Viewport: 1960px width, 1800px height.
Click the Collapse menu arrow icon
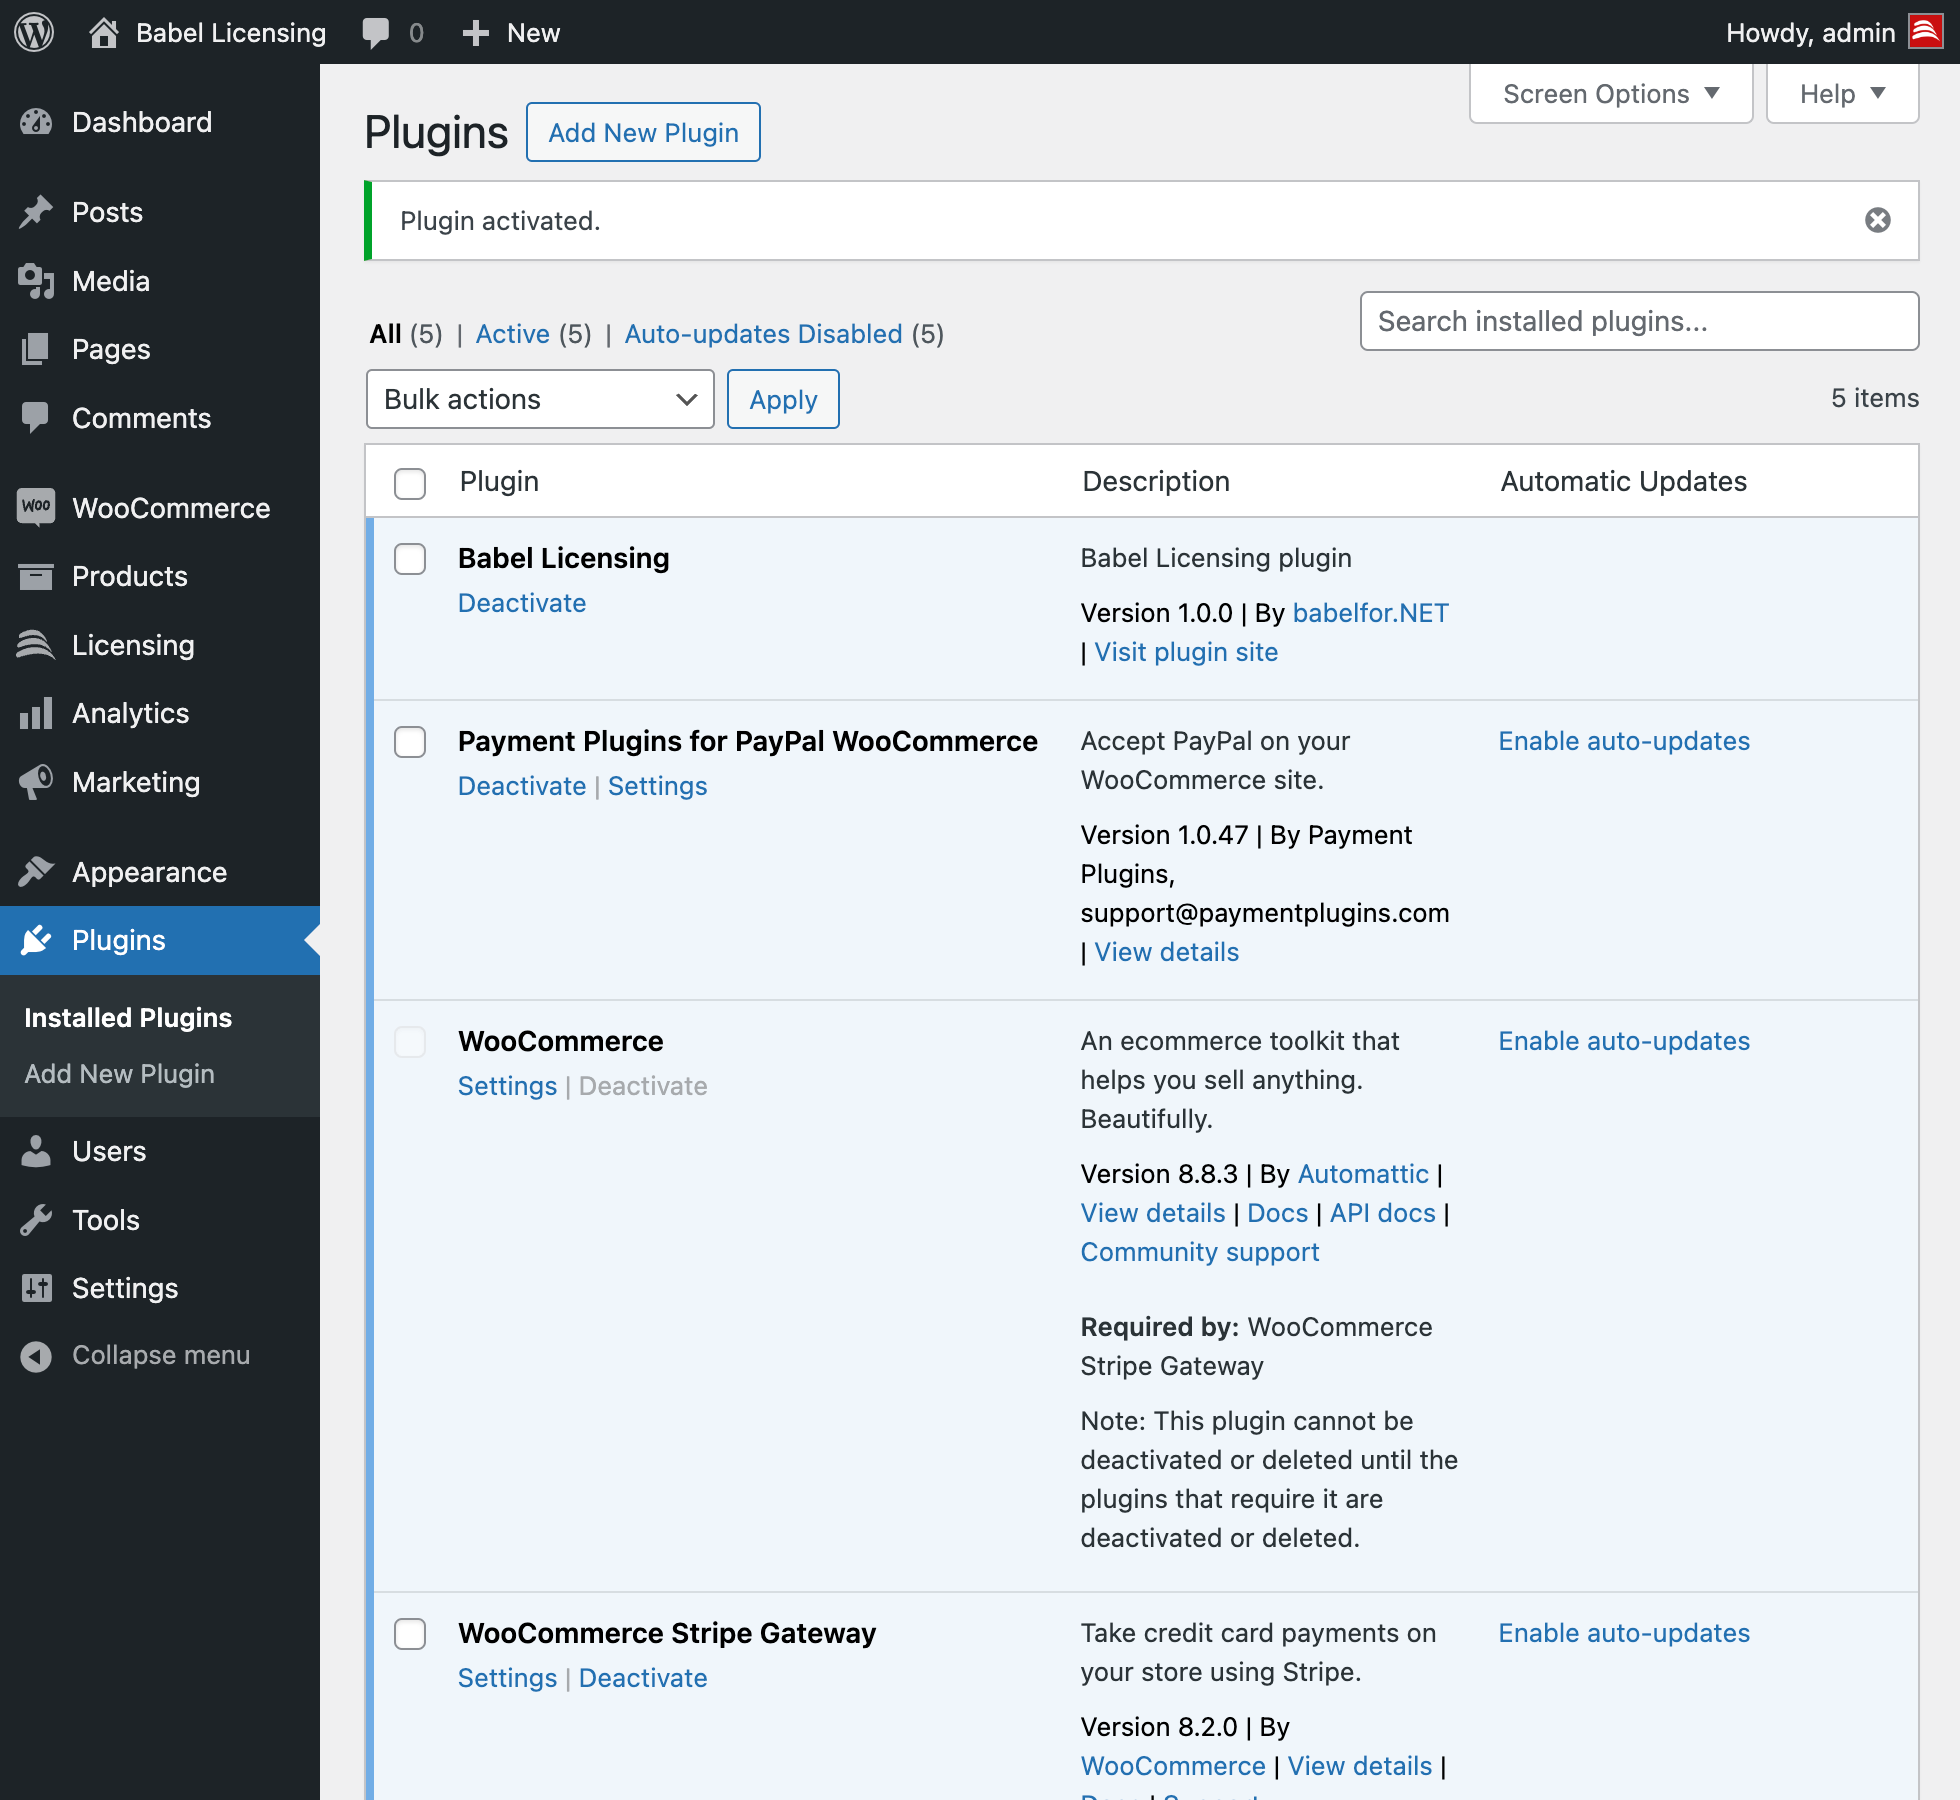click(x=36, y=1355)
